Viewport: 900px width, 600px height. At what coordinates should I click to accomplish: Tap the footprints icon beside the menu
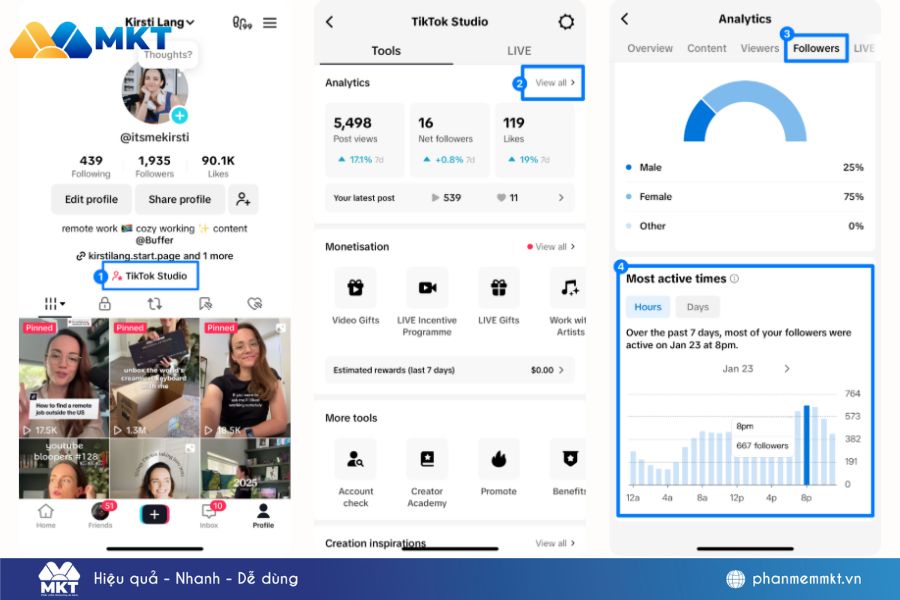click(242, 23)
